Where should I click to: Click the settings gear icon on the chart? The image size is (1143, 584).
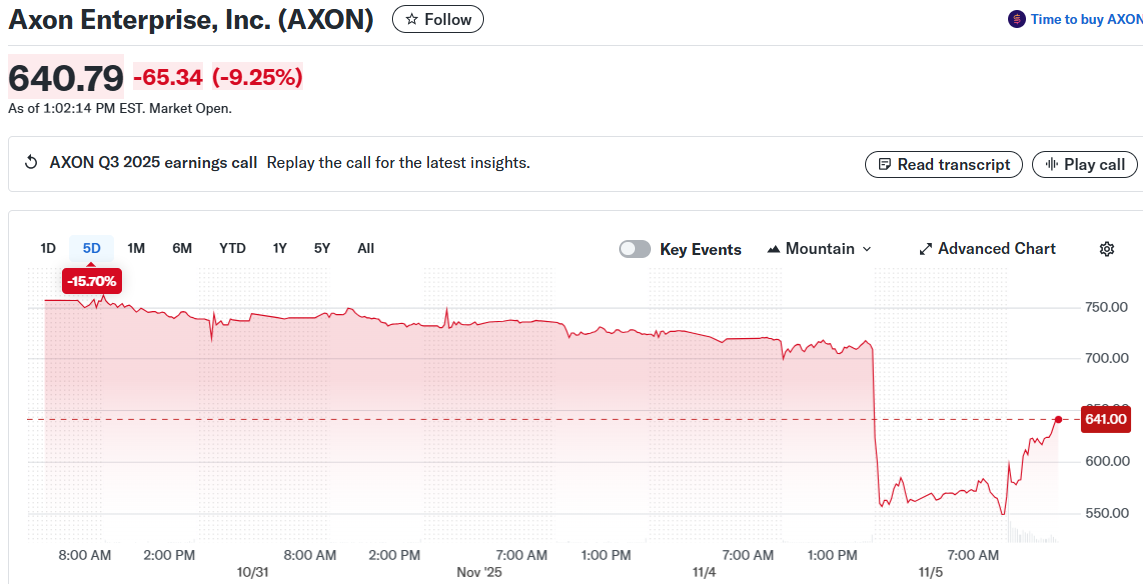[1107, 248]
